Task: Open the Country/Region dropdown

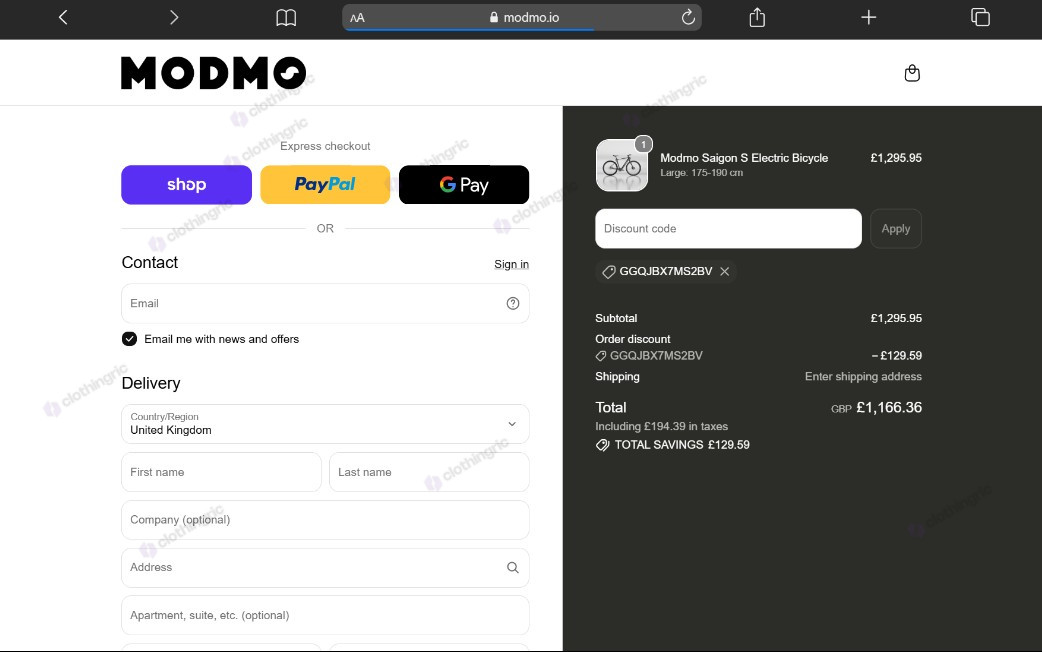Action: (x=325, y=424)
